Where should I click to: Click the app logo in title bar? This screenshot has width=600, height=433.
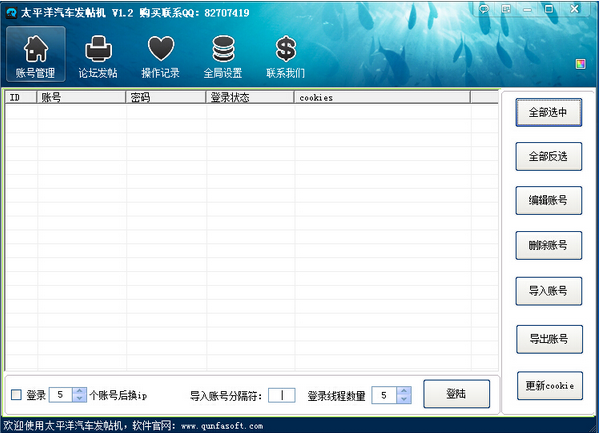point(11,13)
